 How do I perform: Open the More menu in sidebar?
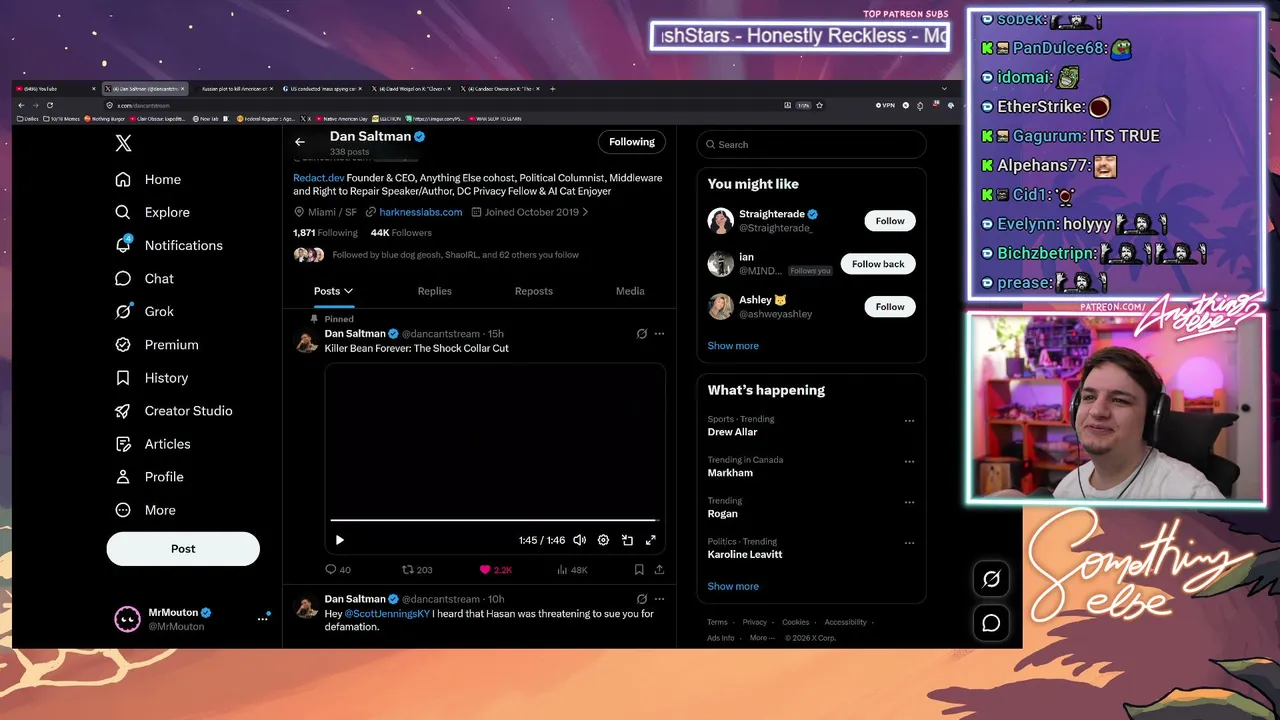coord(145,510)
